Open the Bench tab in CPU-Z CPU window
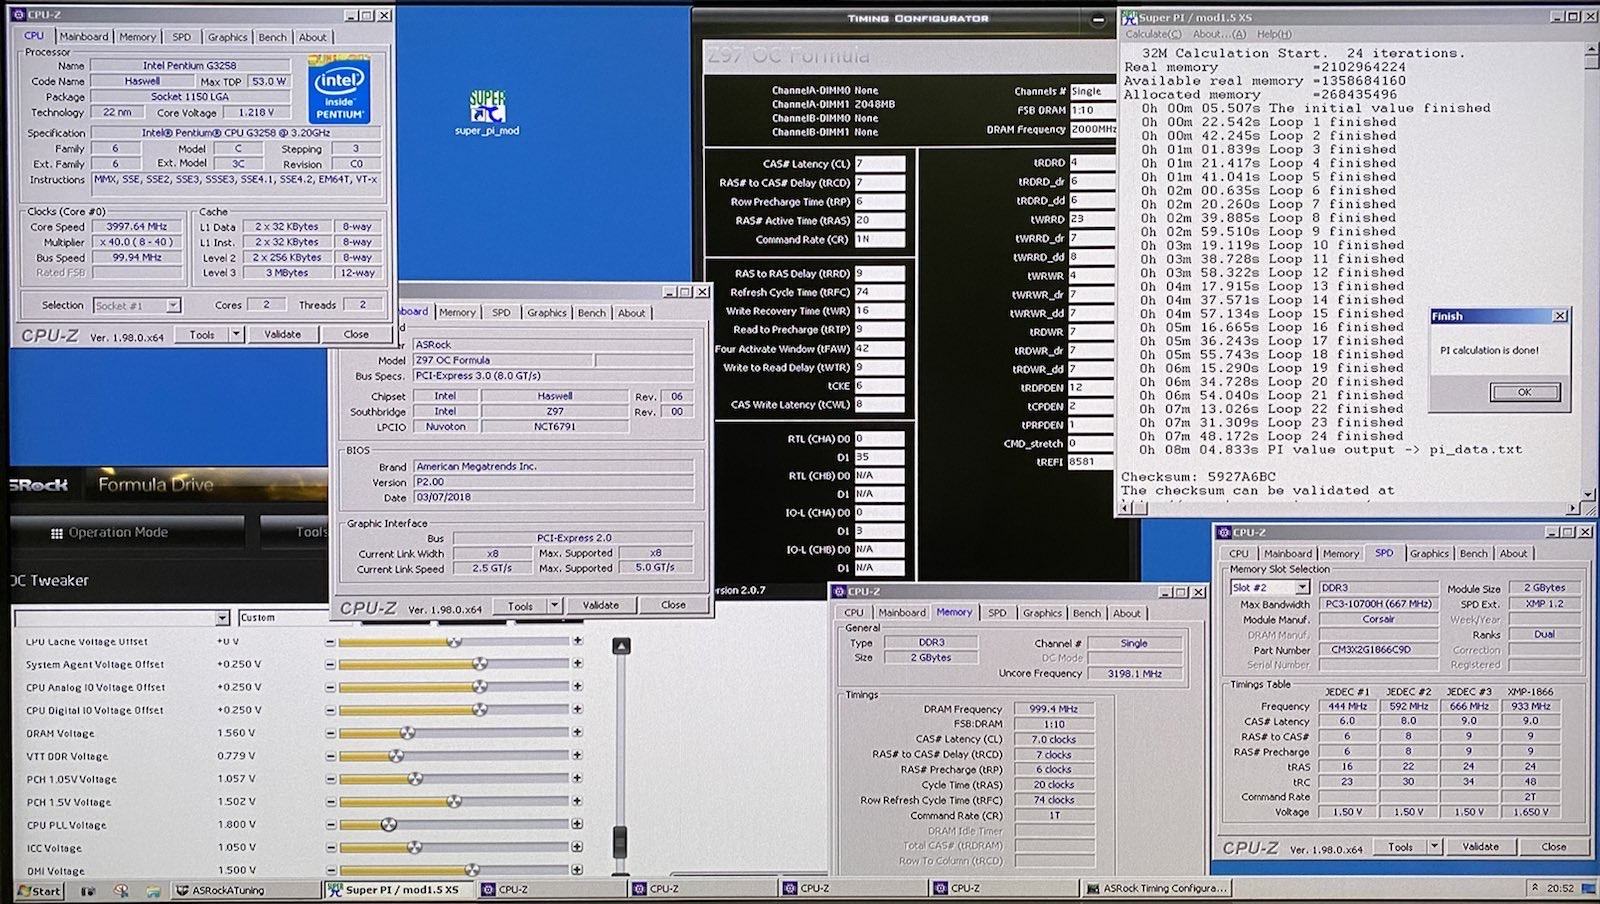 272,37
